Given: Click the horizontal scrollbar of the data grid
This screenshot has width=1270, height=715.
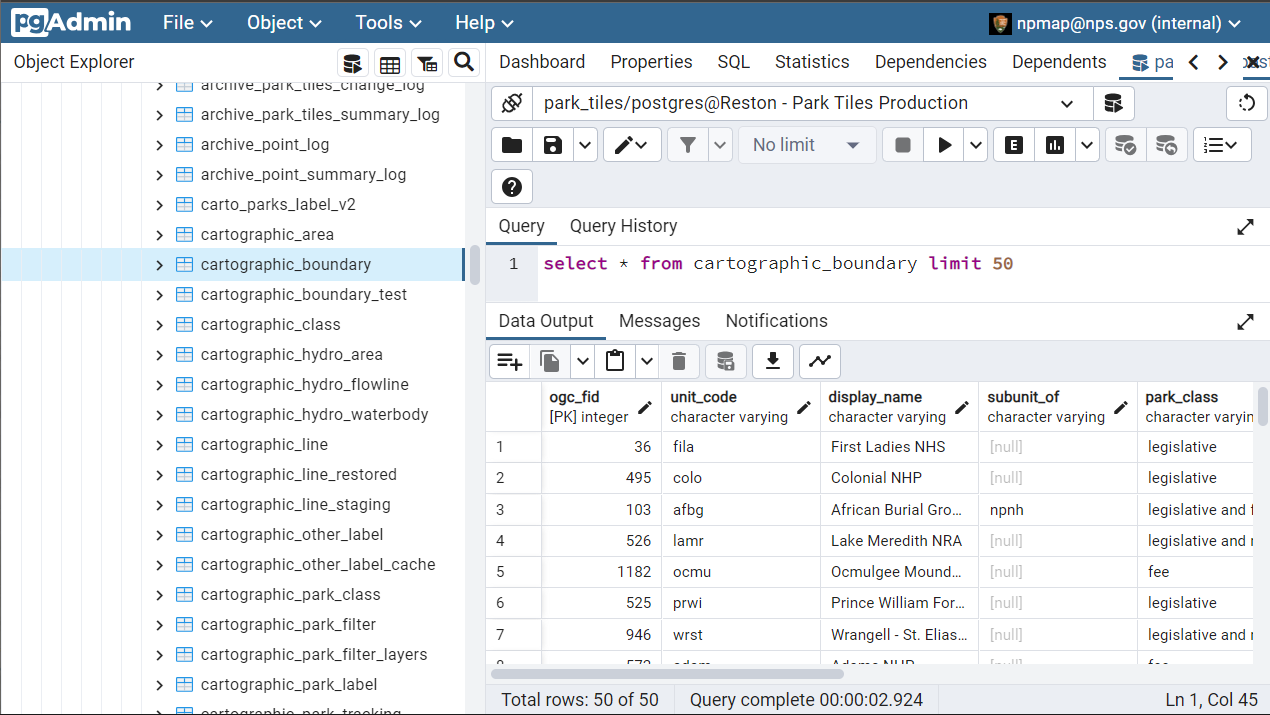Looking at the screenshot, I should [665, 673].
